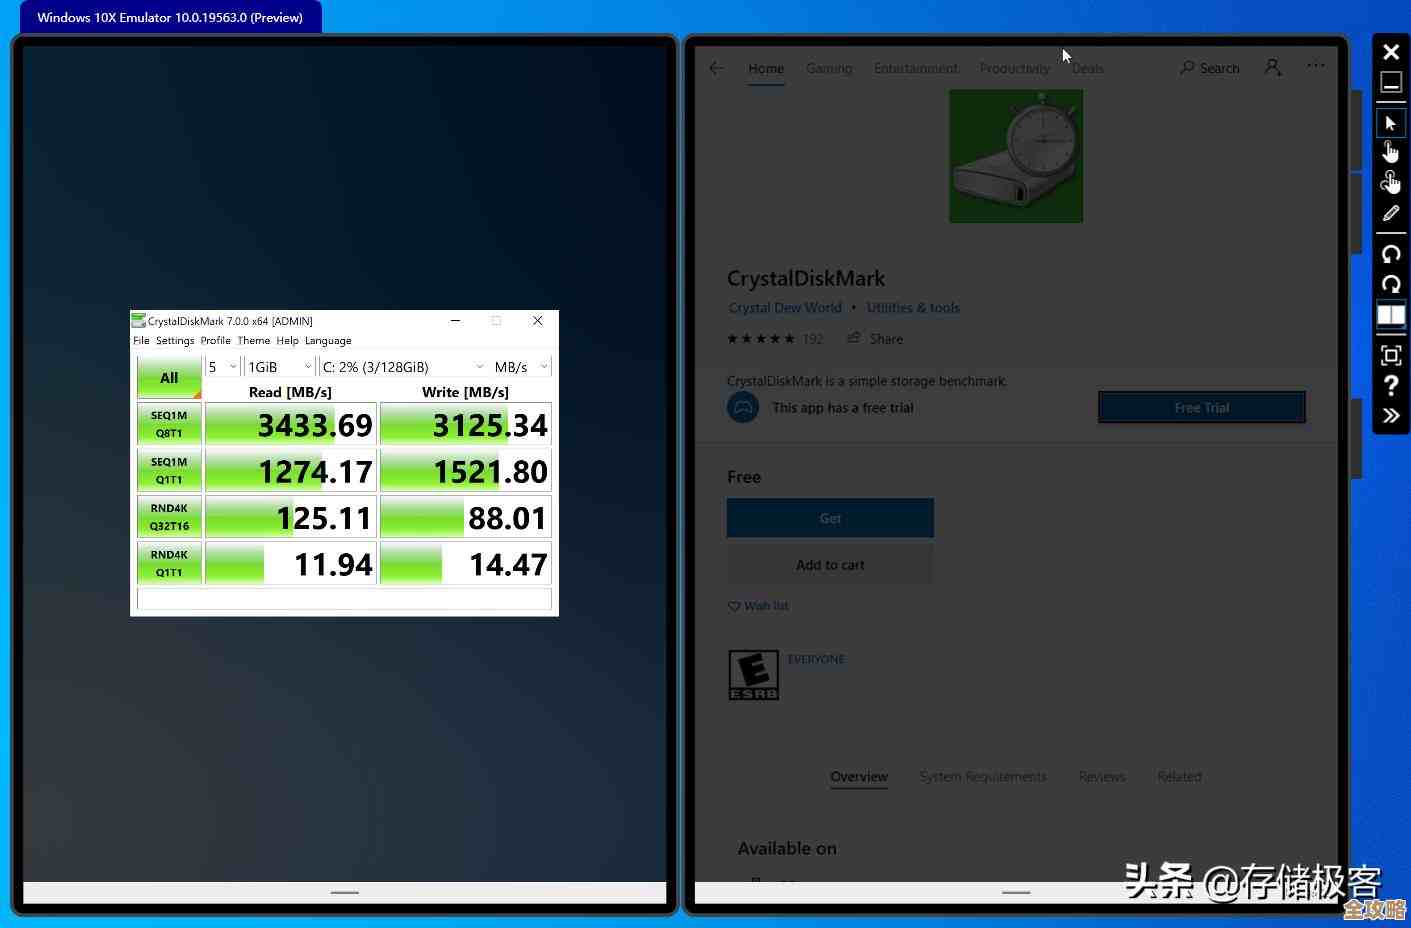
Task: Open the 1GiB test size dropdown
Action: click(279, 367)
